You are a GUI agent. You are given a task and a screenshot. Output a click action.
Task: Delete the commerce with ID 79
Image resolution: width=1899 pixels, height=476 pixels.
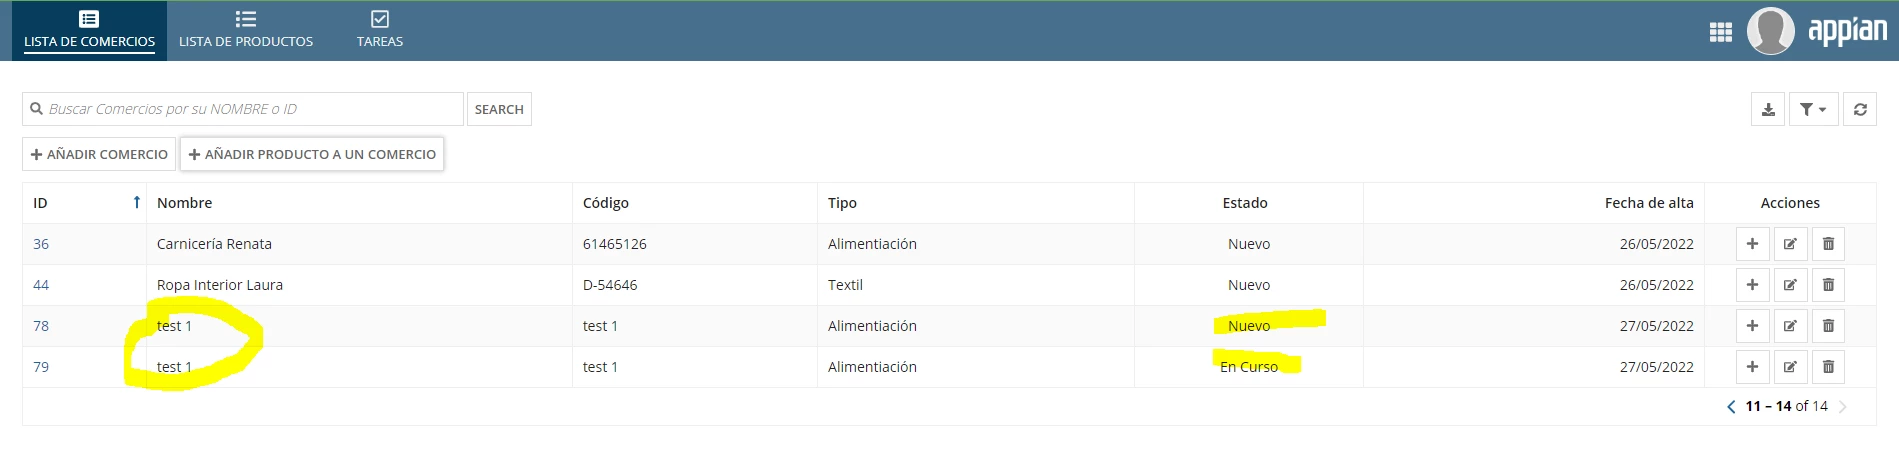1828,367
